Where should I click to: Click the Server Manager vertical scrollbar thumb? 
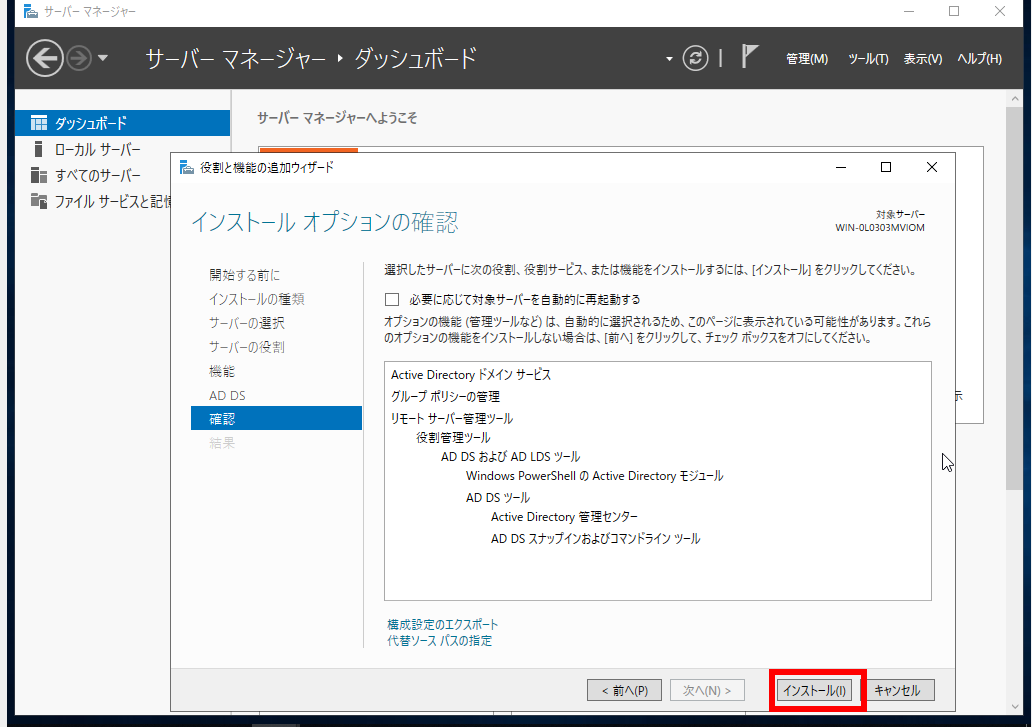(x=1014, y=297)
